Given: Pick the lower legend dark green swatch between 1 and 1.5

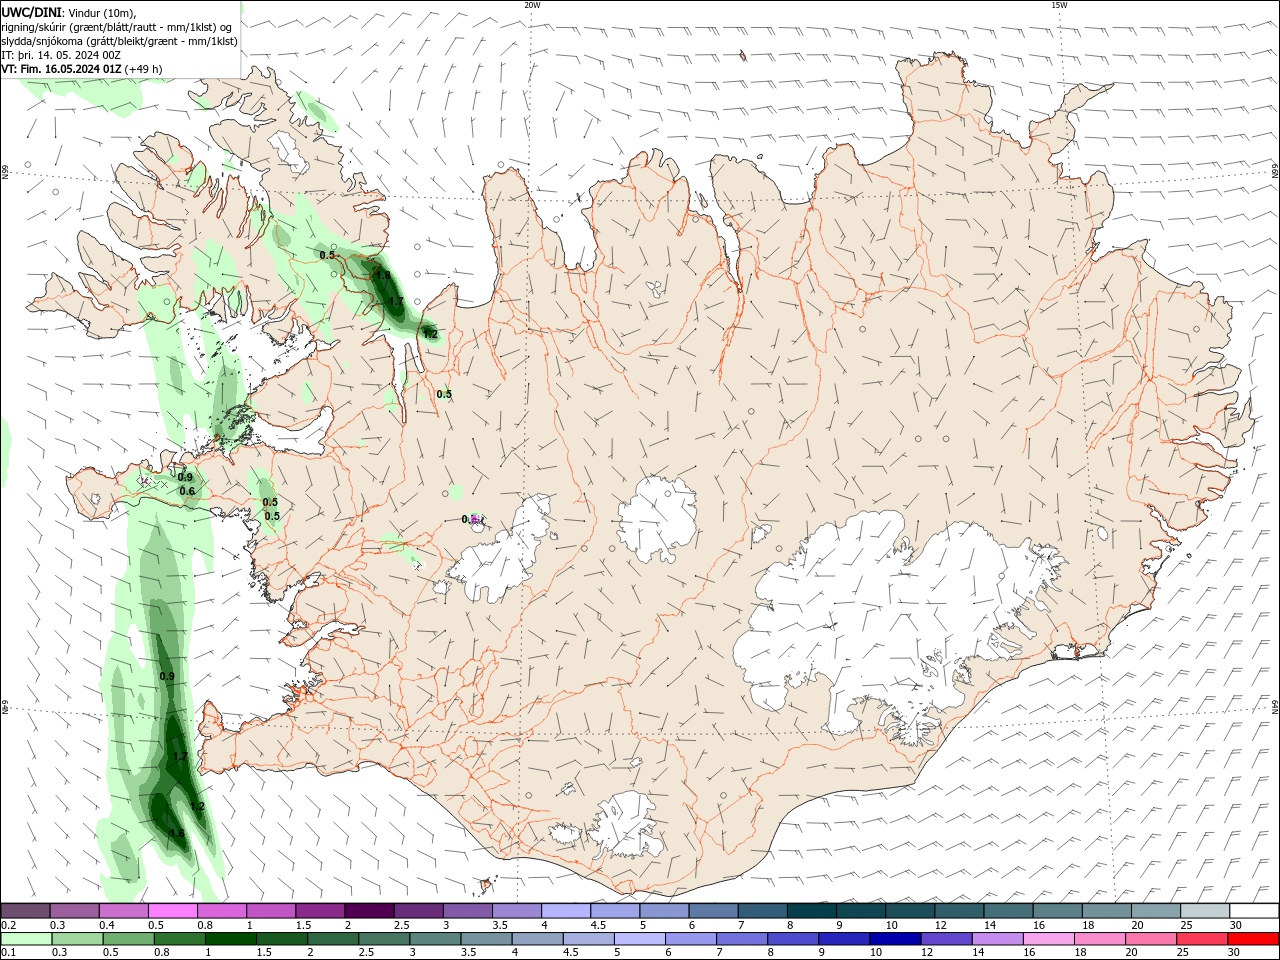Looking at the screenshot, I should click(231, 939).
